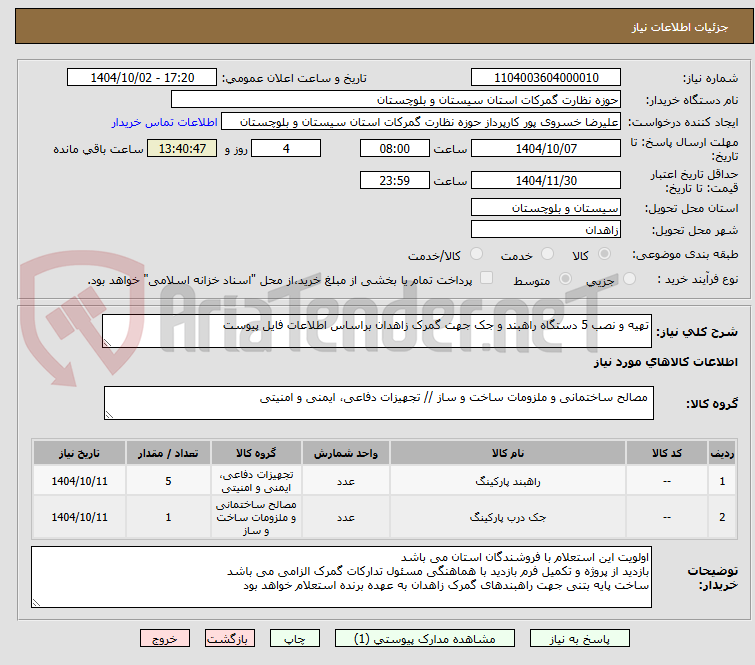Select the خدمت radio button
Viewport: 755px width, 665px height.
547,254
